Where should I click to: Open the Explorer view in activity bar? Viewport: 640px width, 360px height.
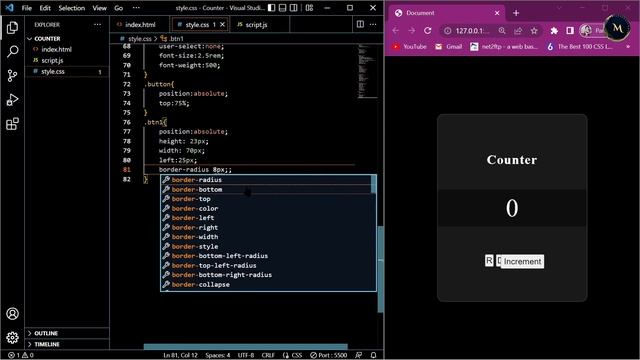coord(12,27)
